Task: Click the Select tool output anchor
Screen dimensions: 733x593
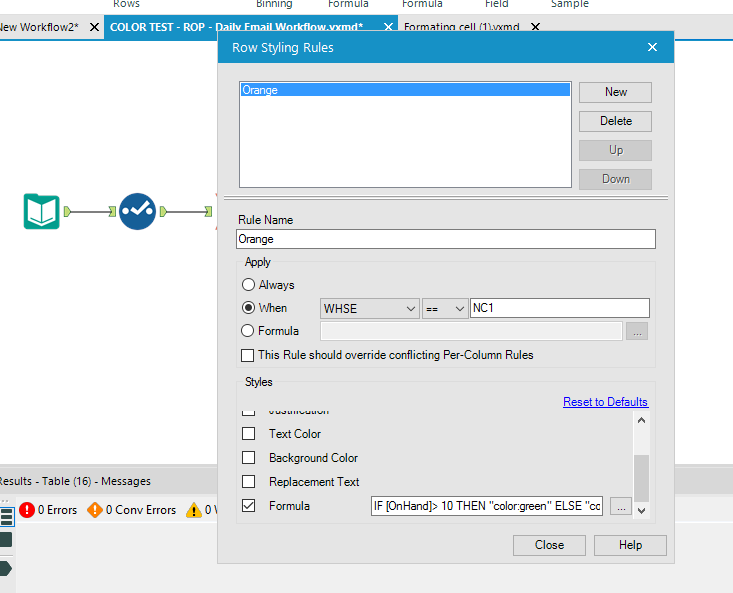Action: pos(163,212)
